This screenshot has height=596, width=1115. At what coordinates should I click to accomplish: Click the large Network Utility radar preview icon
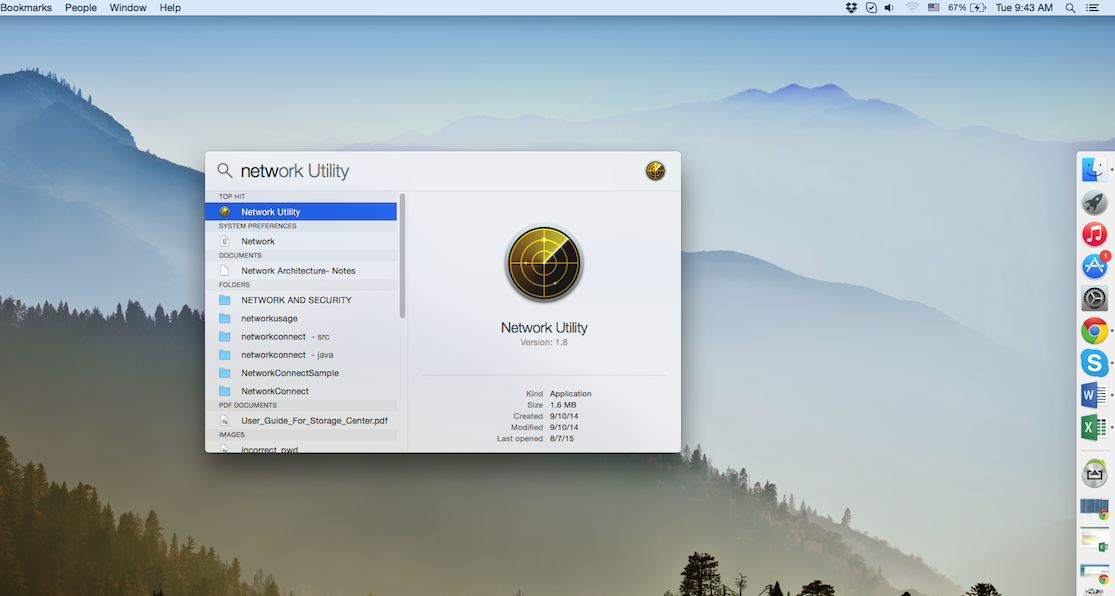pos(544,264)
